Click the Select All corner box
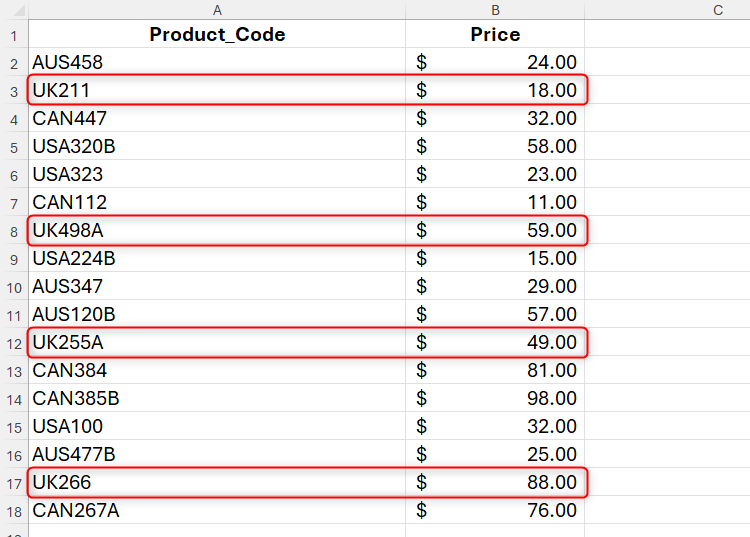Image resolution: width=750 pixels, height=537 pixels. [13, 9]
